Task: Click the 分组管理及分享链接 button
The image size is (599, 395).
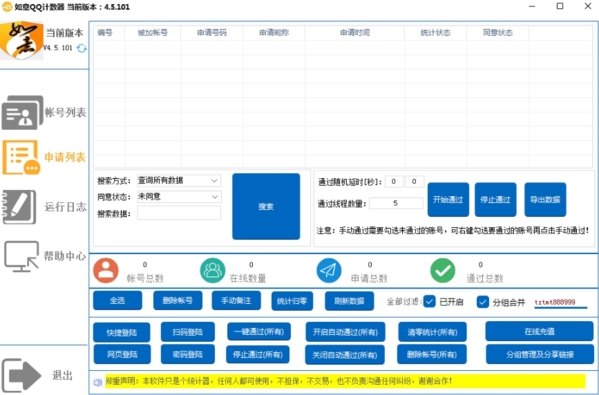Action: coord(540,355)
